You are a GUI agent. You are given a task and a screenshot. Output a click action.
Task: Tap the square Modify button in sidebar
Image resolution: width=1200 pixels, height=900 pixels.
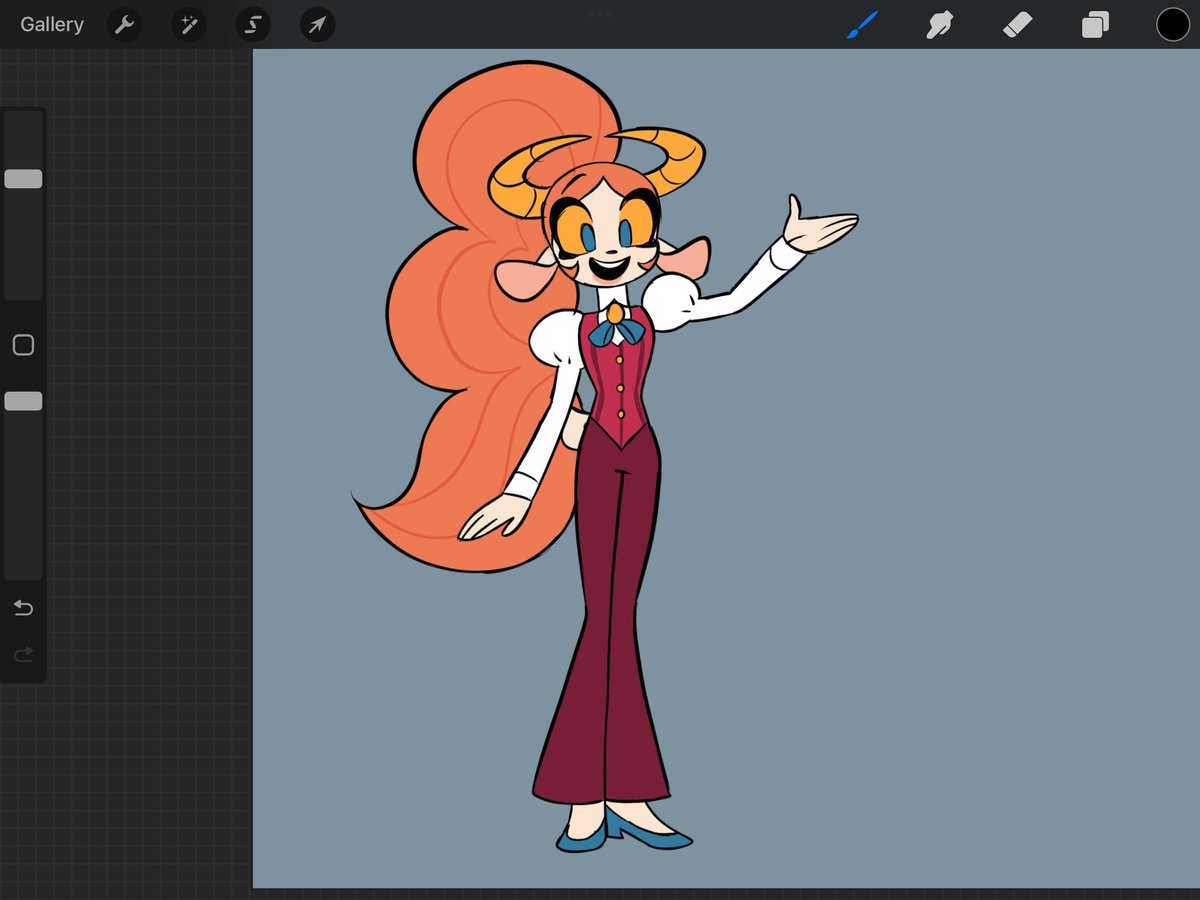pyautogui.click(x=23, y=345)
